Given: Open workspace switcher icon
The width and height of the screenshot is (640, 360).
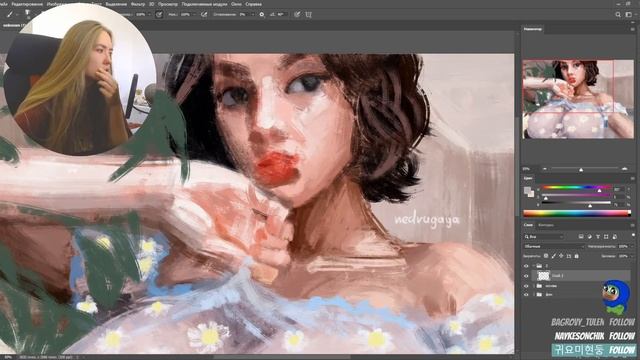Looking at the screenshot, I should [x=629, y=14].
